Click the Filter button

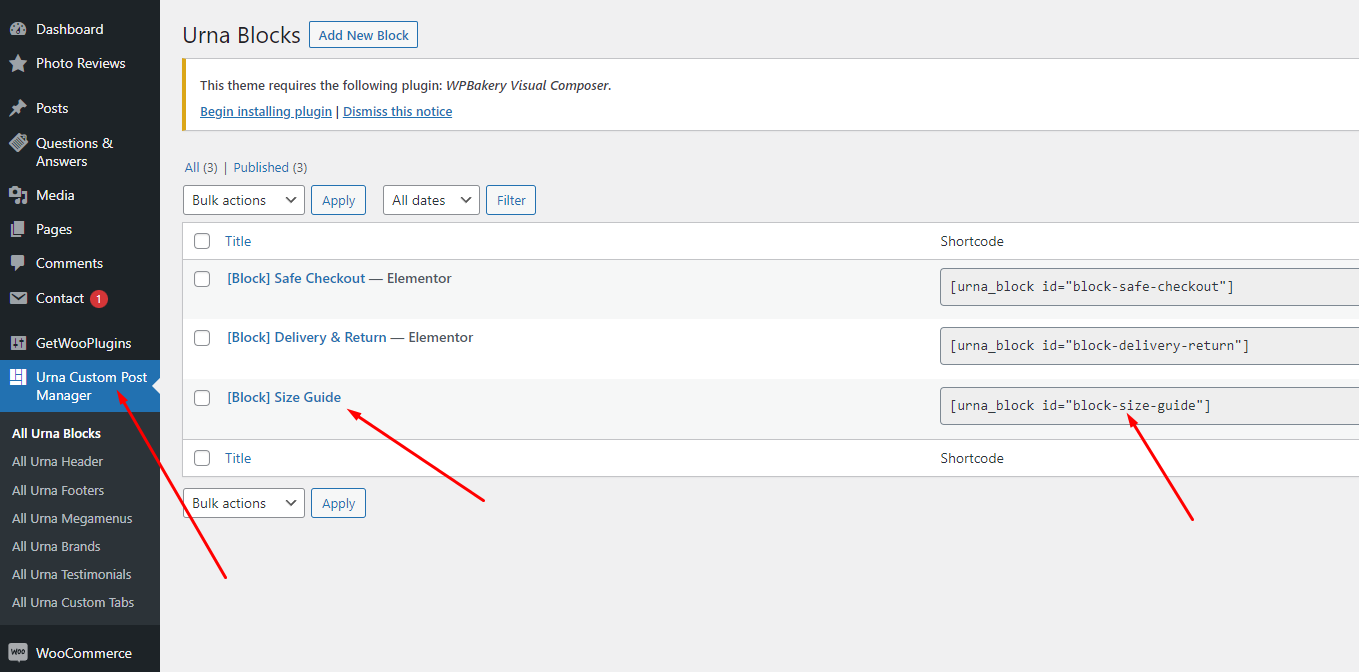click(x=511, y=200)
